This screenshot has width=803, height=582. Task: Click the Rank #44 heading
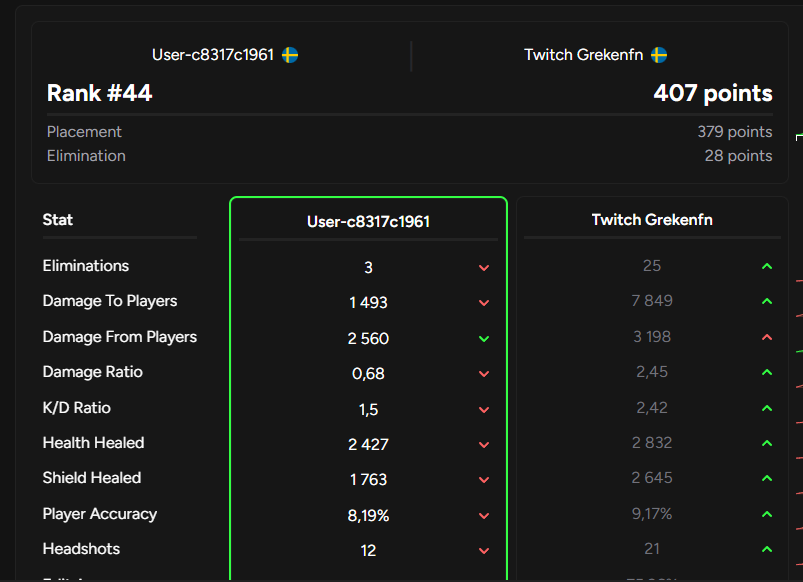tap(99, 93)
